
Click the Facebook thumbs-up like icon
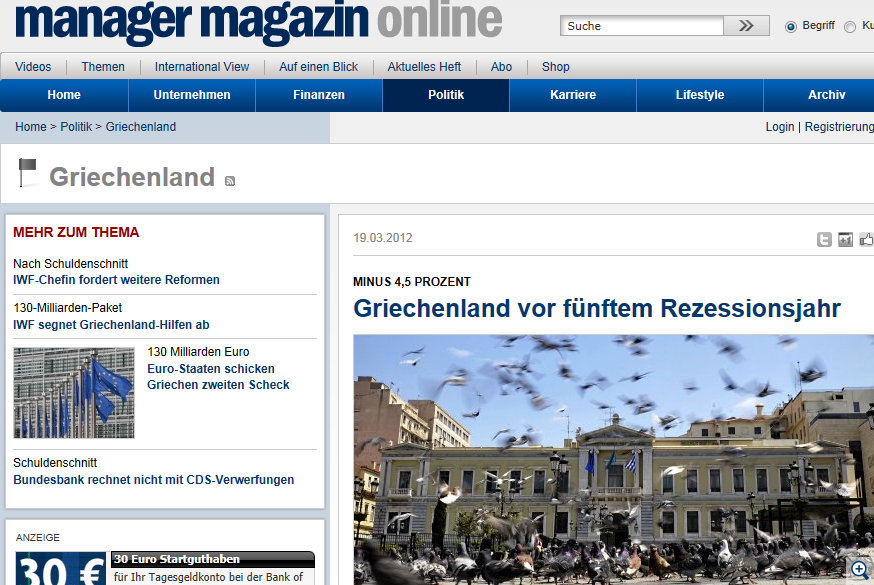[866, 239]
